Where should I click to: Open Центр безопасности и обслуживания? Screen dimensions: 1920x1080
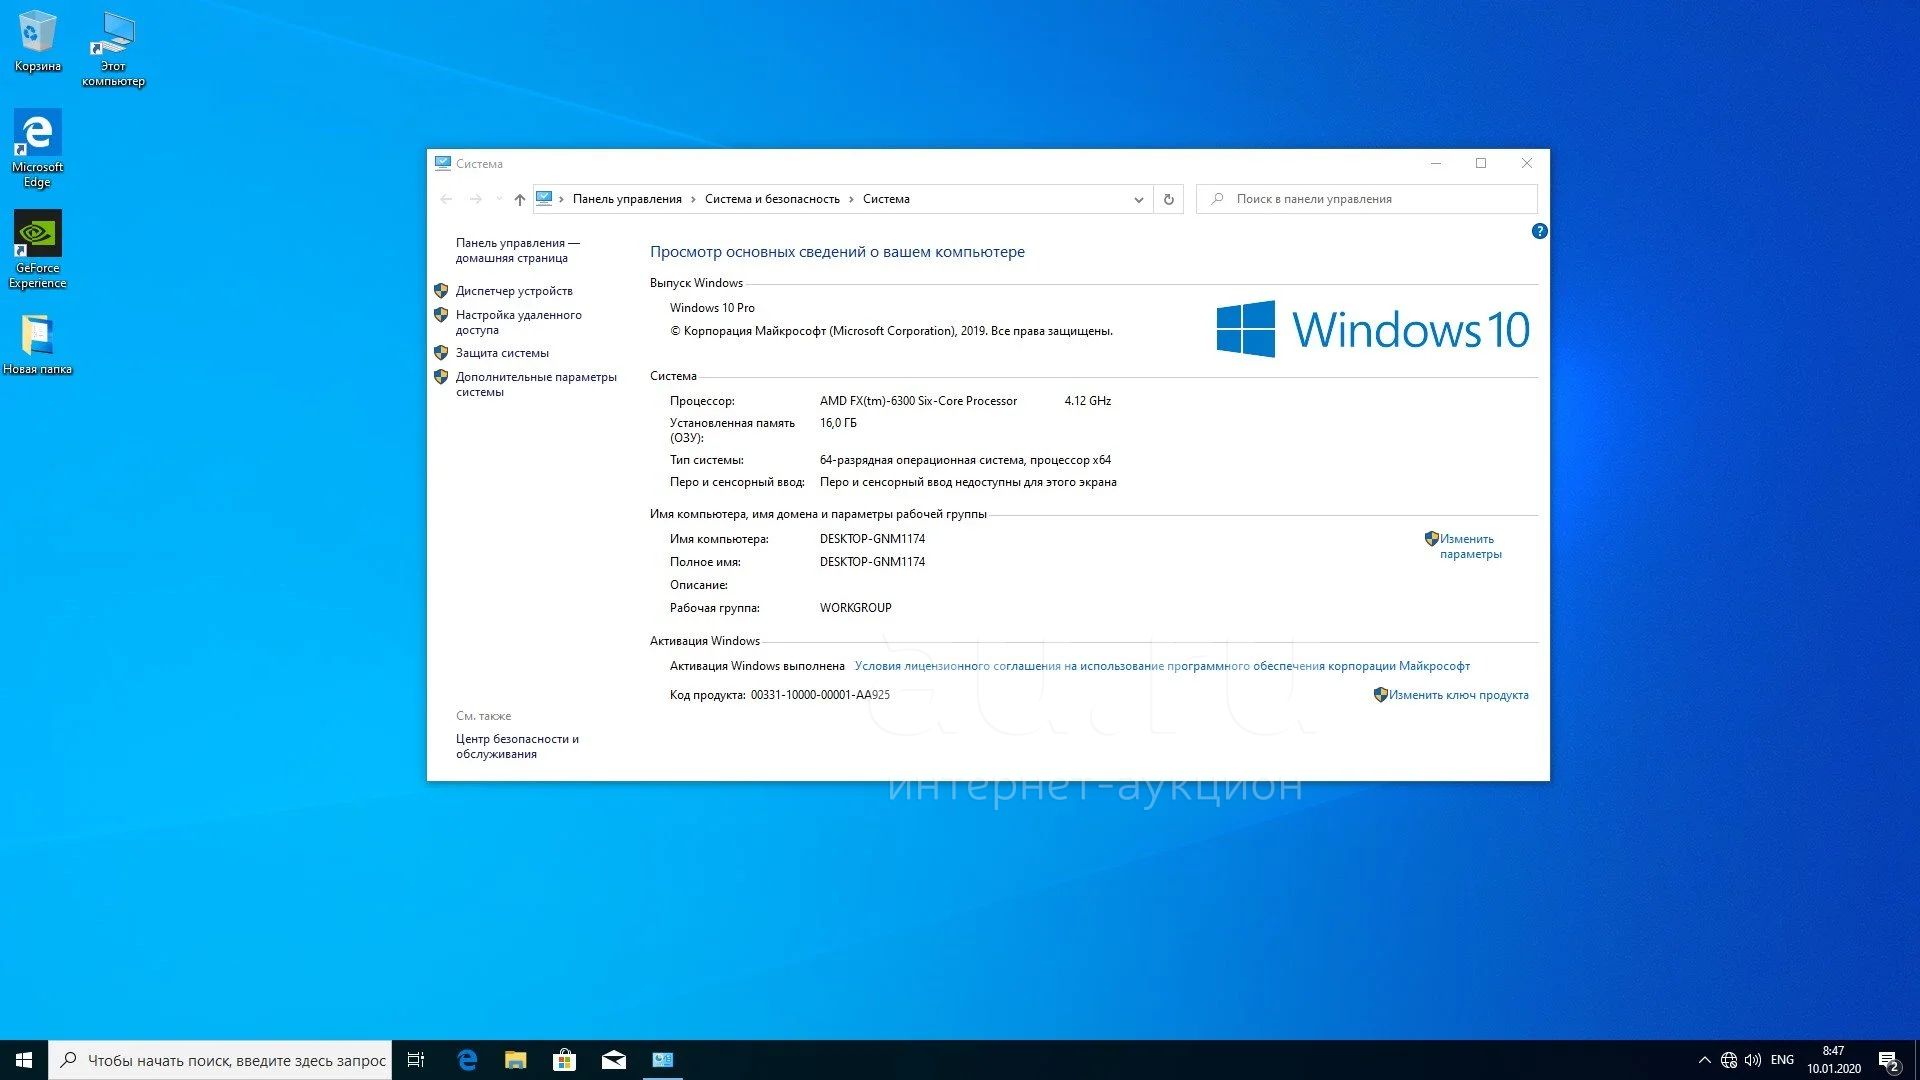(517, 746)
